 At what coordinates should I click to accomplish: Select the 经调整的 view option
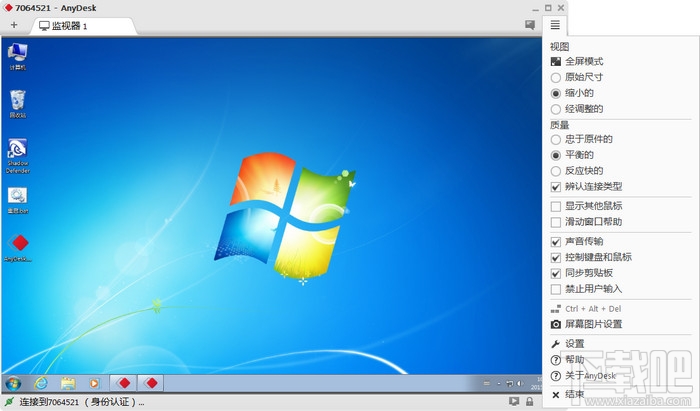click(x=577, y=109)
